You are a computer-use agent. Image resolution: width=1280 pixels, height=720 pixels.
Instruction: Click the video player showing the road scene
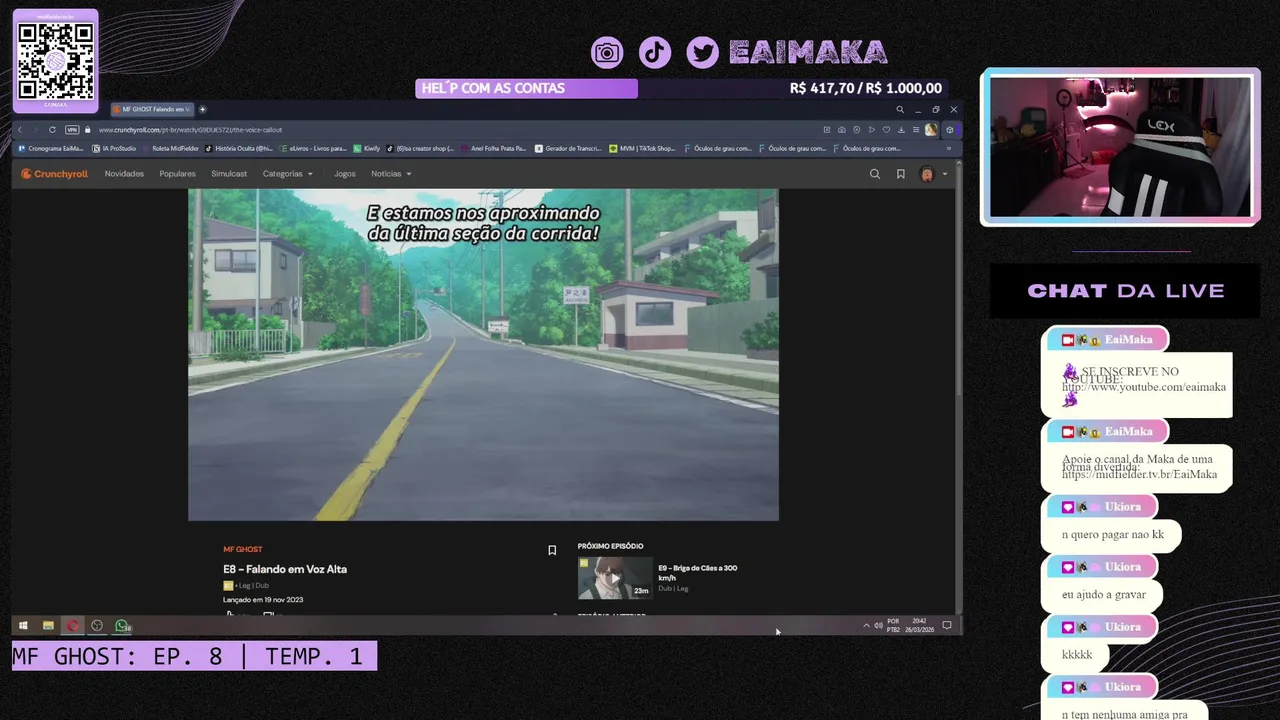pos(483,355)
